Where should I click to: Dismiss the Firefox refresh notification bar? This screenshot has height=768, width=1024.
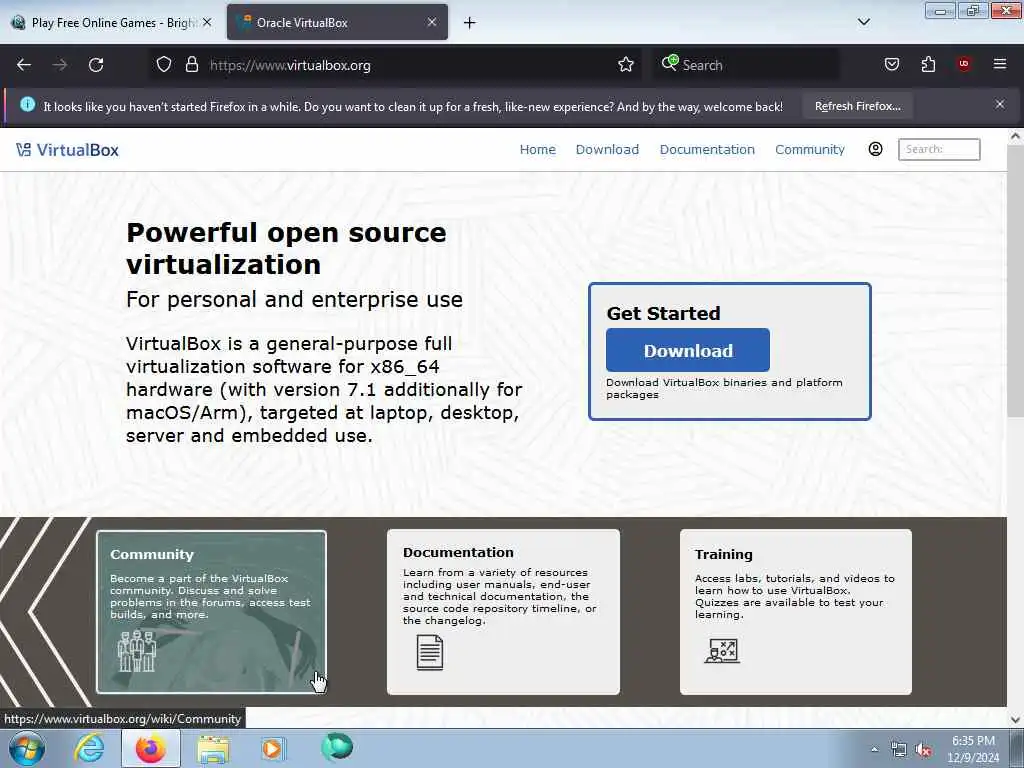1000,104
